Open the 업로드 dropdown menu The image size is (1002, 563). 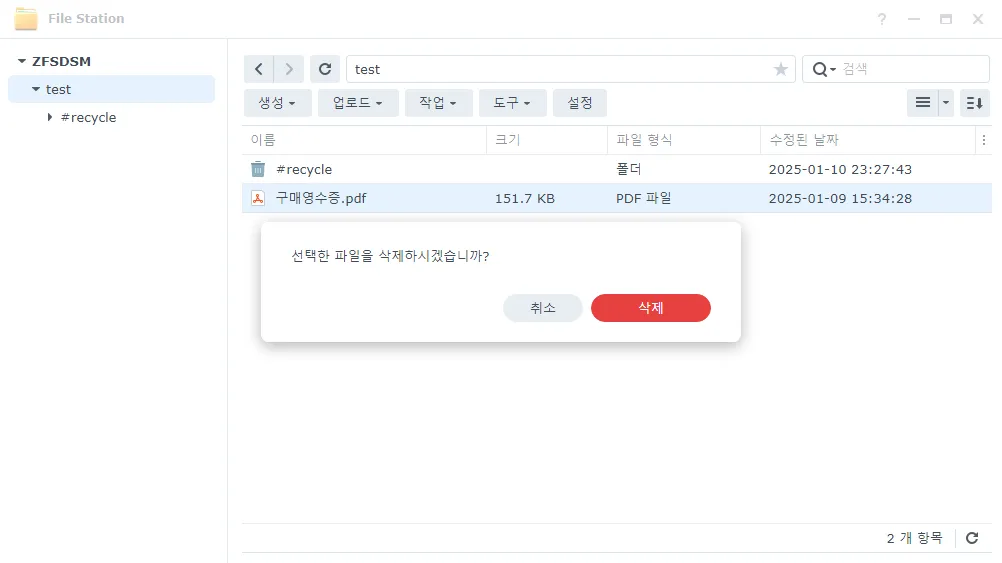point(358,103)
